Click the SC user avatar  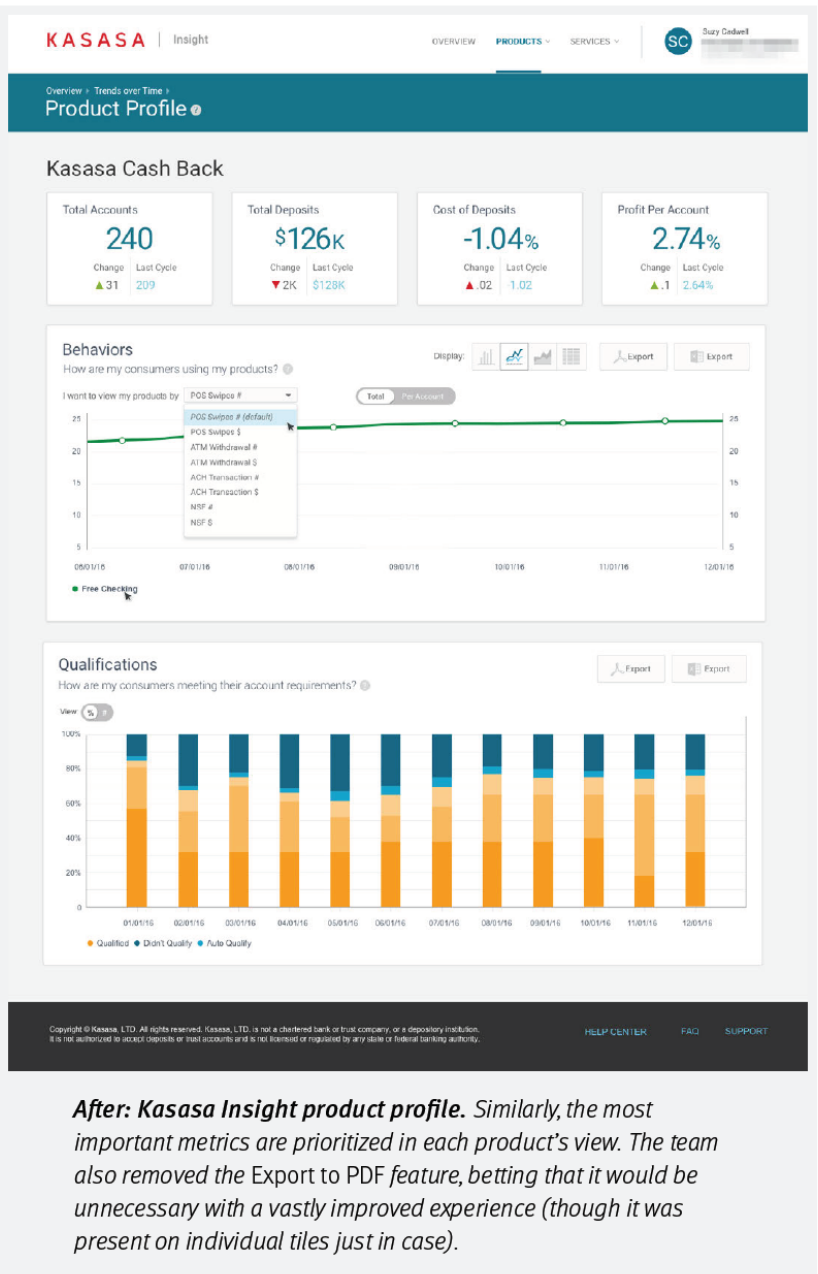click(x=678, y=41)
